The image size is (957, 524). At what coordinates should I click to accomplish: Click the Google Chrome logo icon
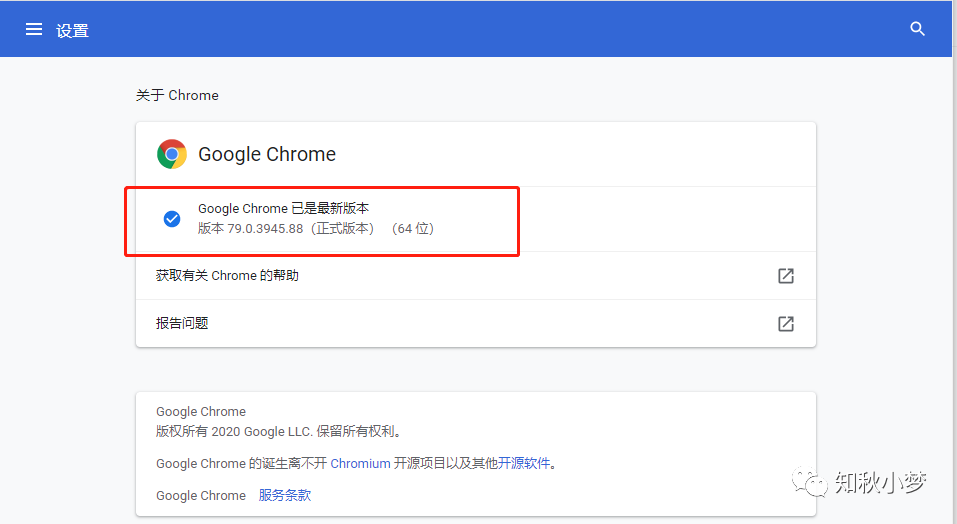(172, 154)
